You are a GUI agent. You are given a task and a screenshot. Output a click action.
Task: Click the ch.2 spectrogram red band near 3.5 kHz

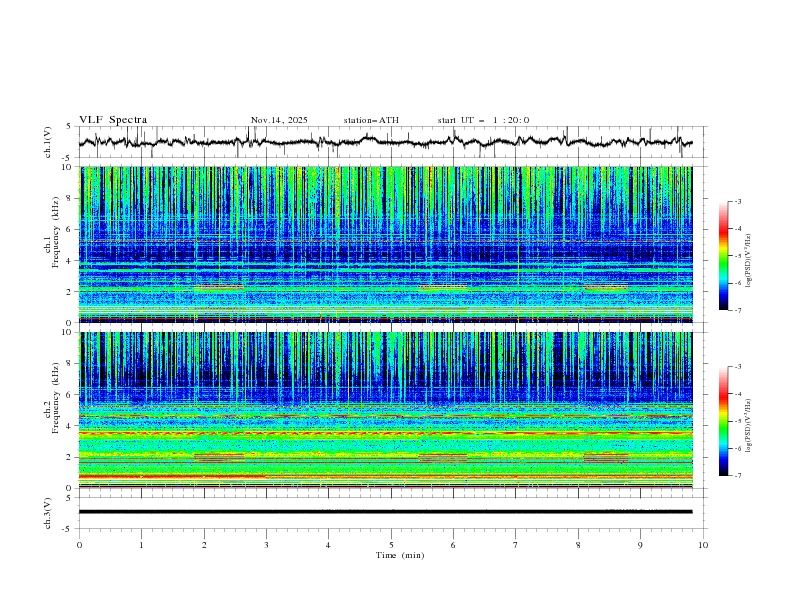[385, 433]
